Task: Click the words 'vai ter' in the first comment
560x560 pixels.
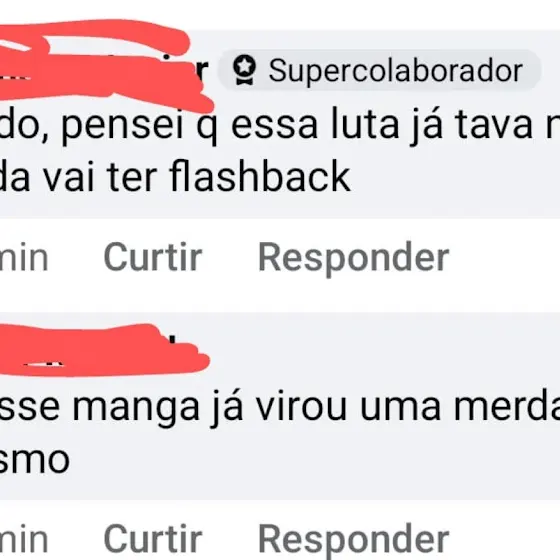Action: [x=100, y=177]
